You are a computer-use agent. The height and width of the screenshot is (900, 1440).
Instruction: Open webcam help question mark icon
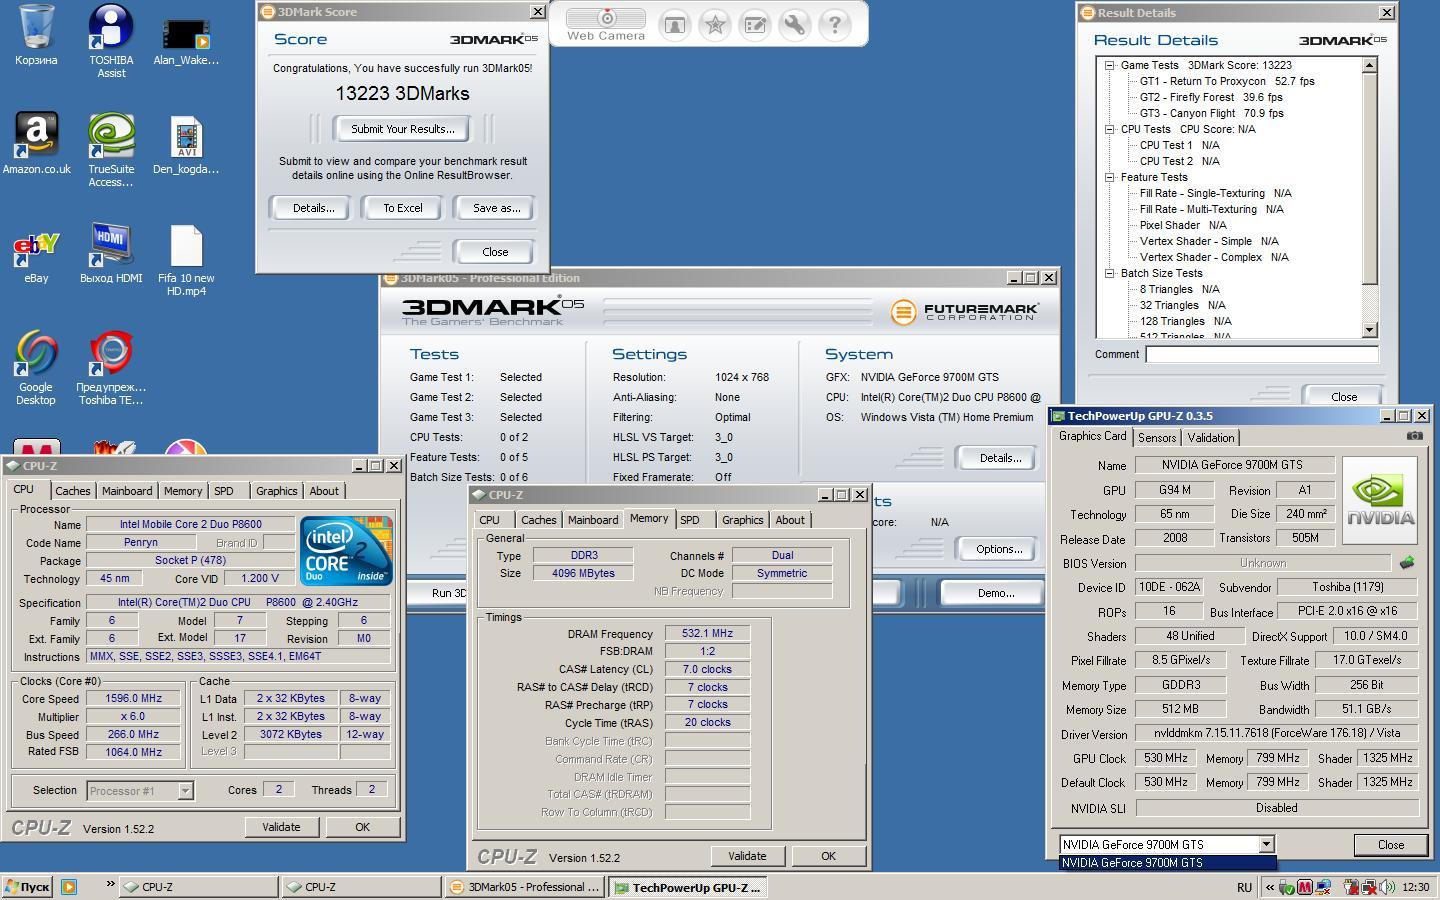[834, 24]
